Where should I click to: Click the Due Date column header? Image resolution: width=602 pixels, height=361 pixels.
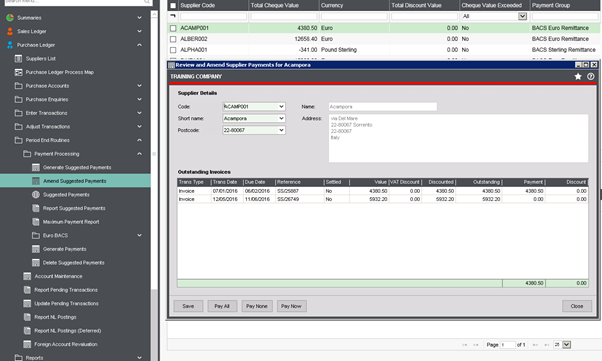(258, 182)
